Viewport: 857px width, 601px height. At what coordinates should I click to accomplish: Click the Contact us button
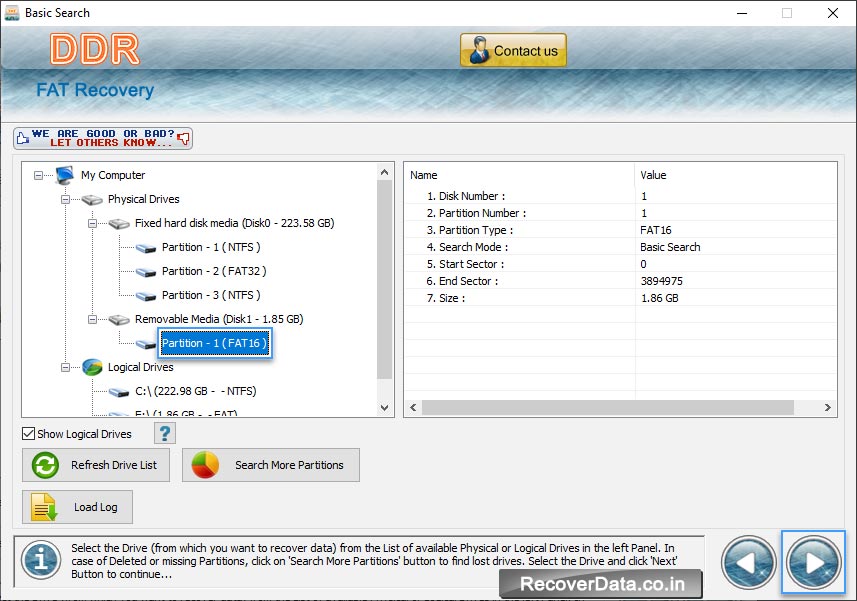[513, 50]
